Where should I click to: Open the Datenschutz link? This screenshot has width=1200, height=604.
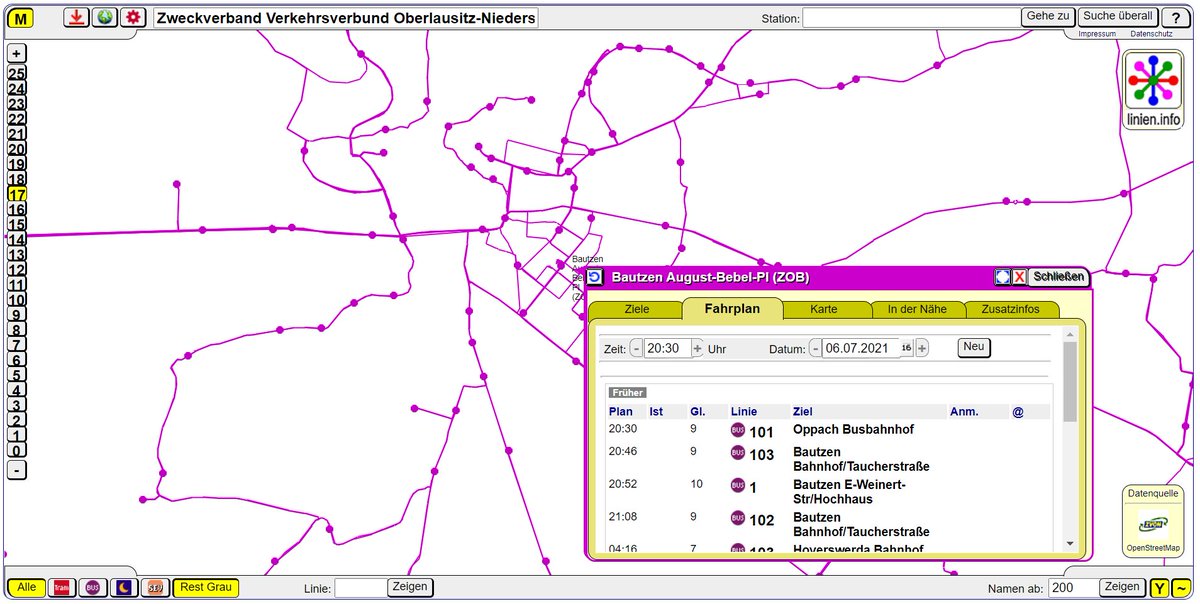tap(1151, 34)
